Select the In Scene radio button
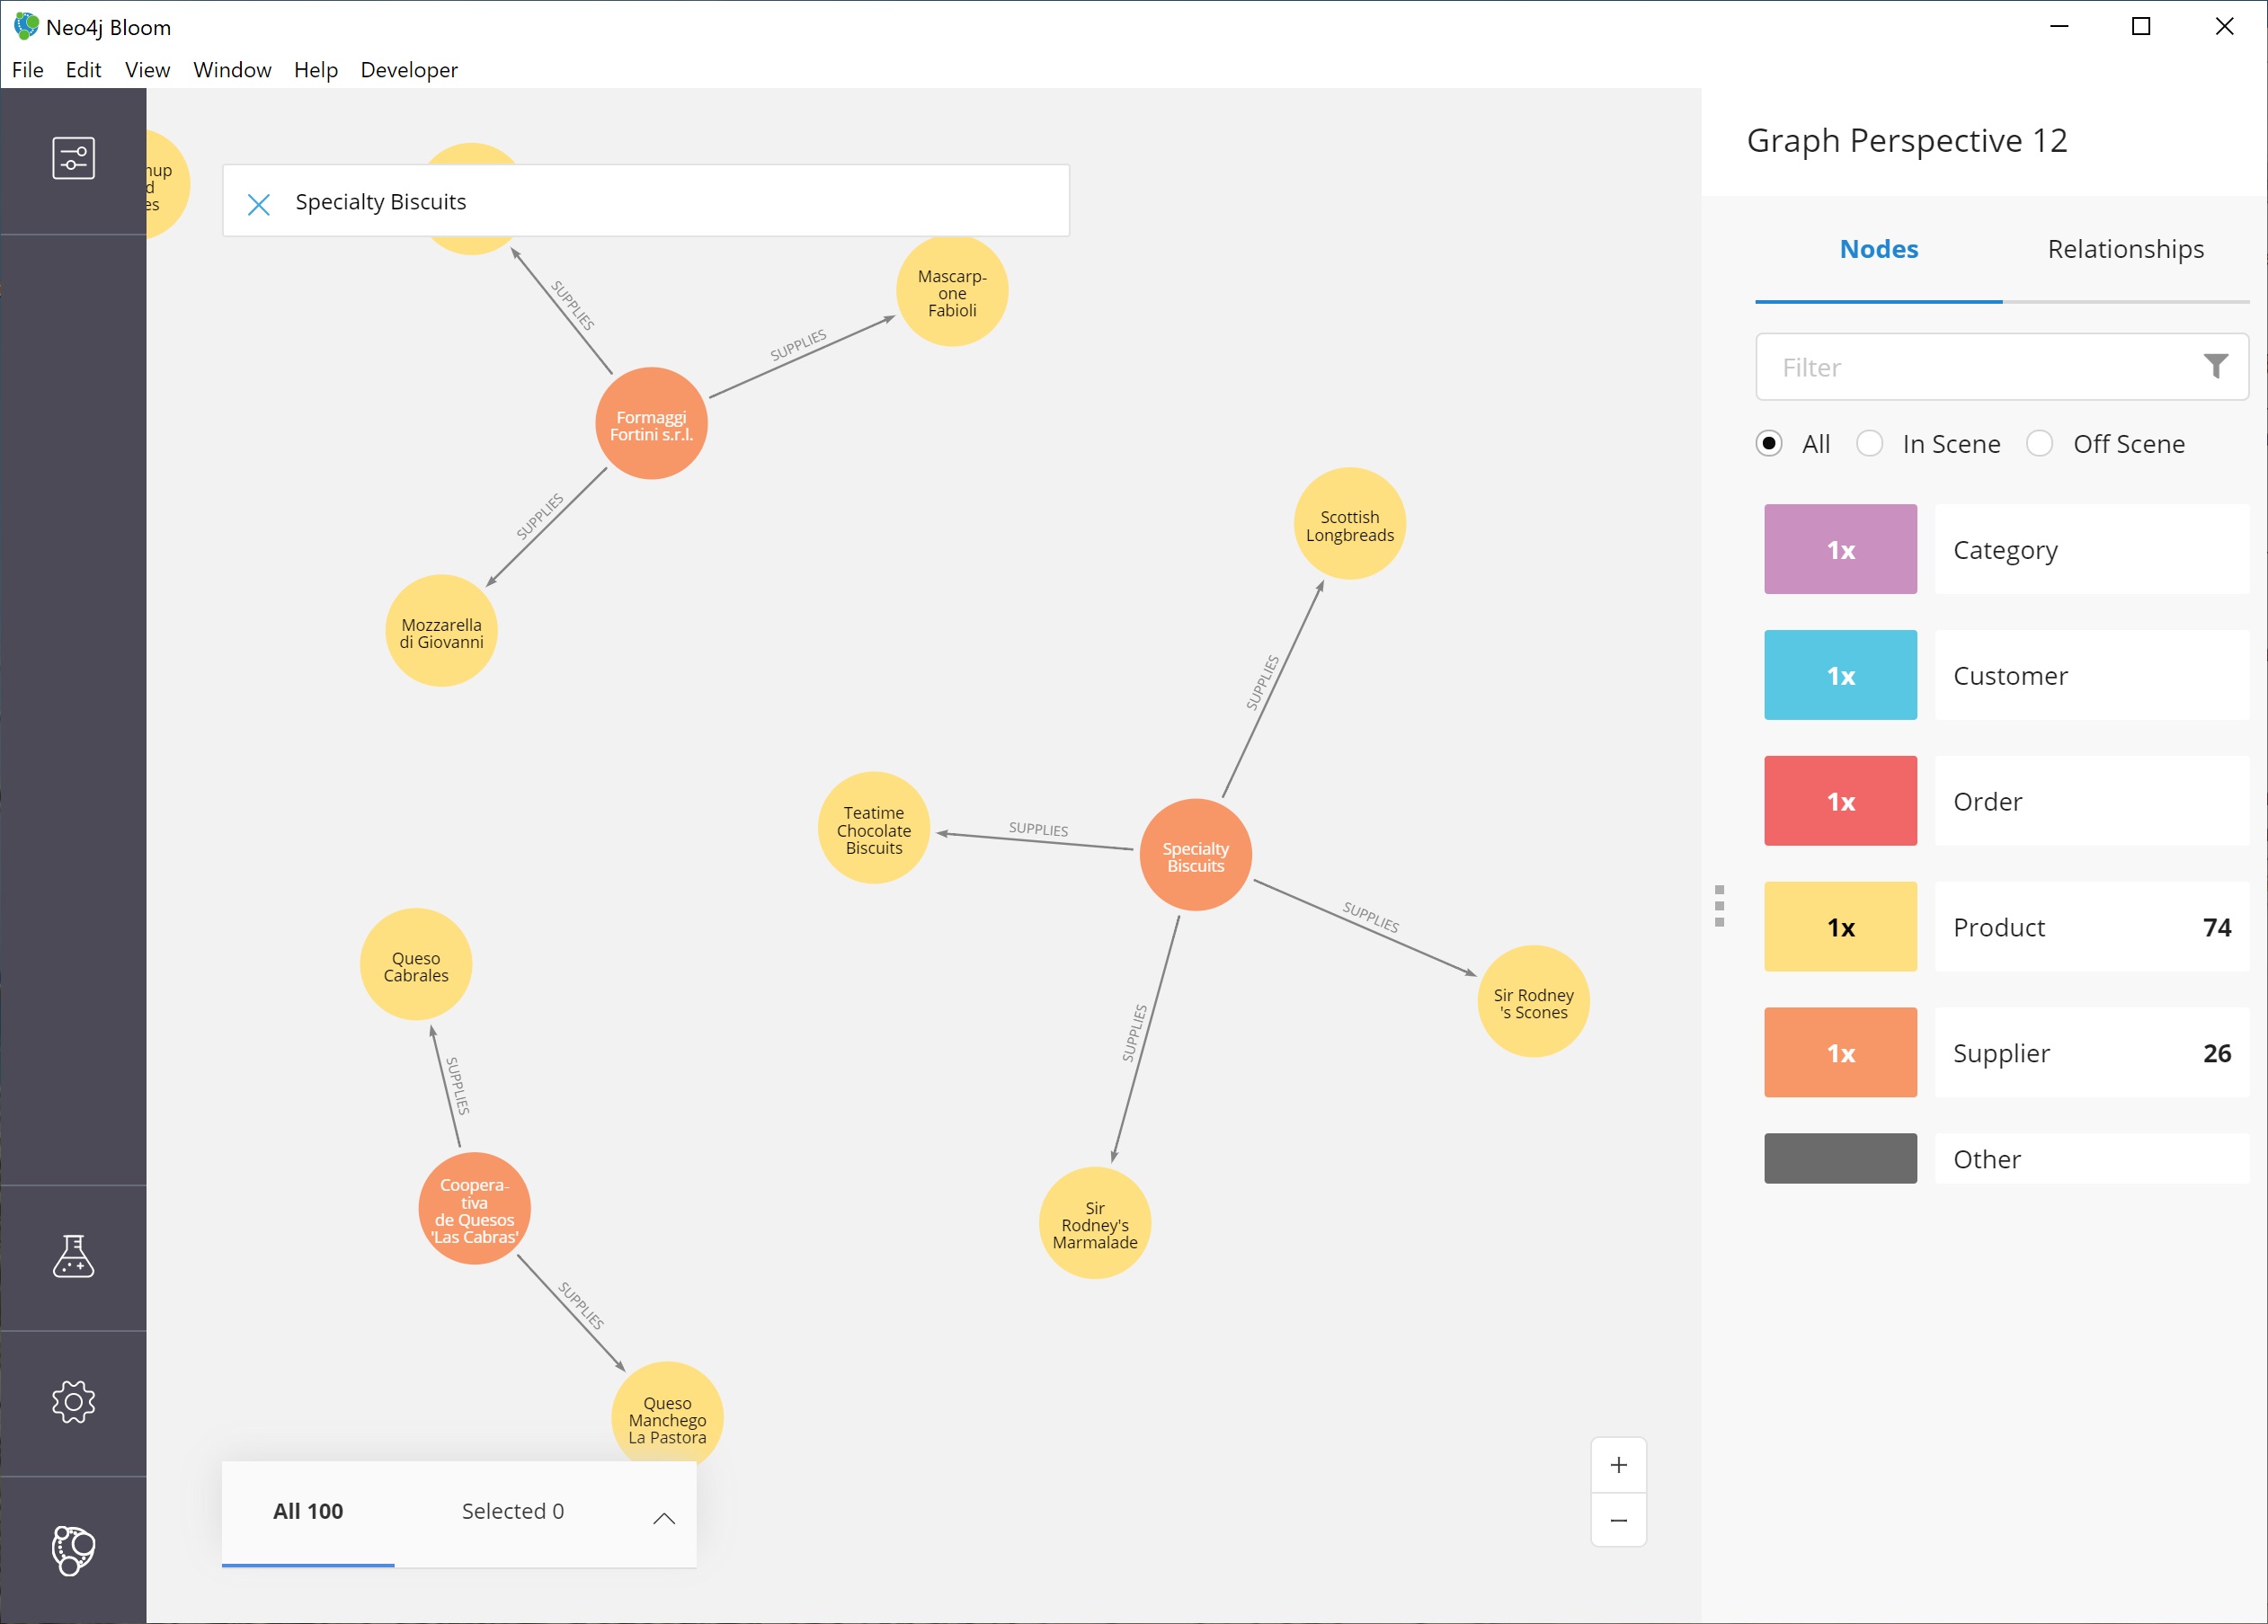 pyautogui.click(x=1869, y=443)
